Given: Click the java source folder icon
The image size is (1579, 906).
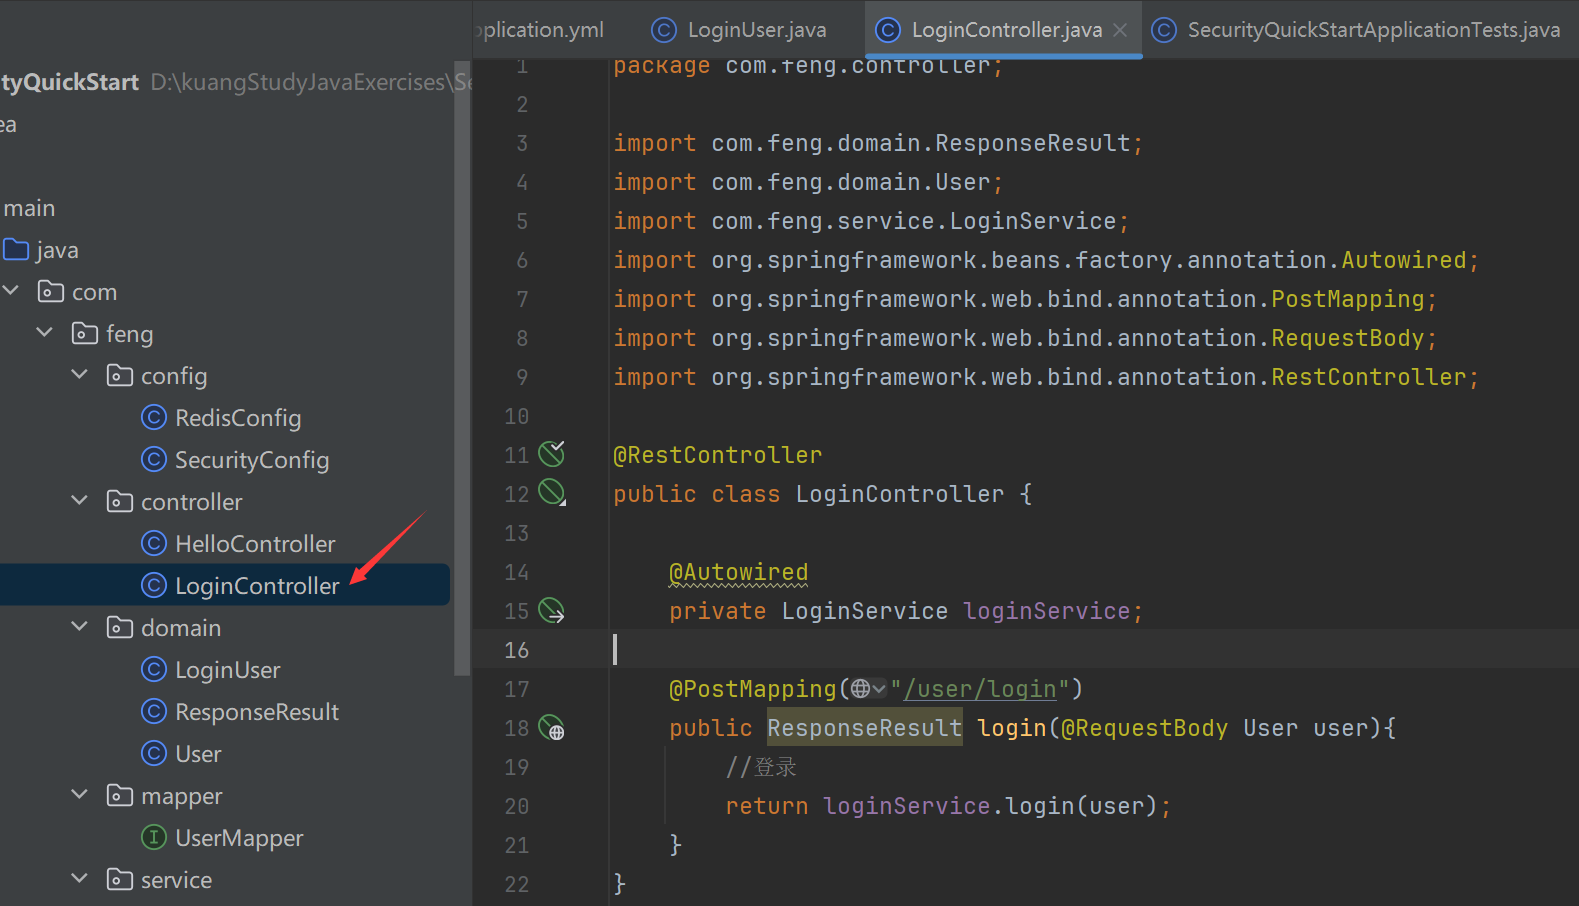Looking at the screenshot, I should click(16, 249).
